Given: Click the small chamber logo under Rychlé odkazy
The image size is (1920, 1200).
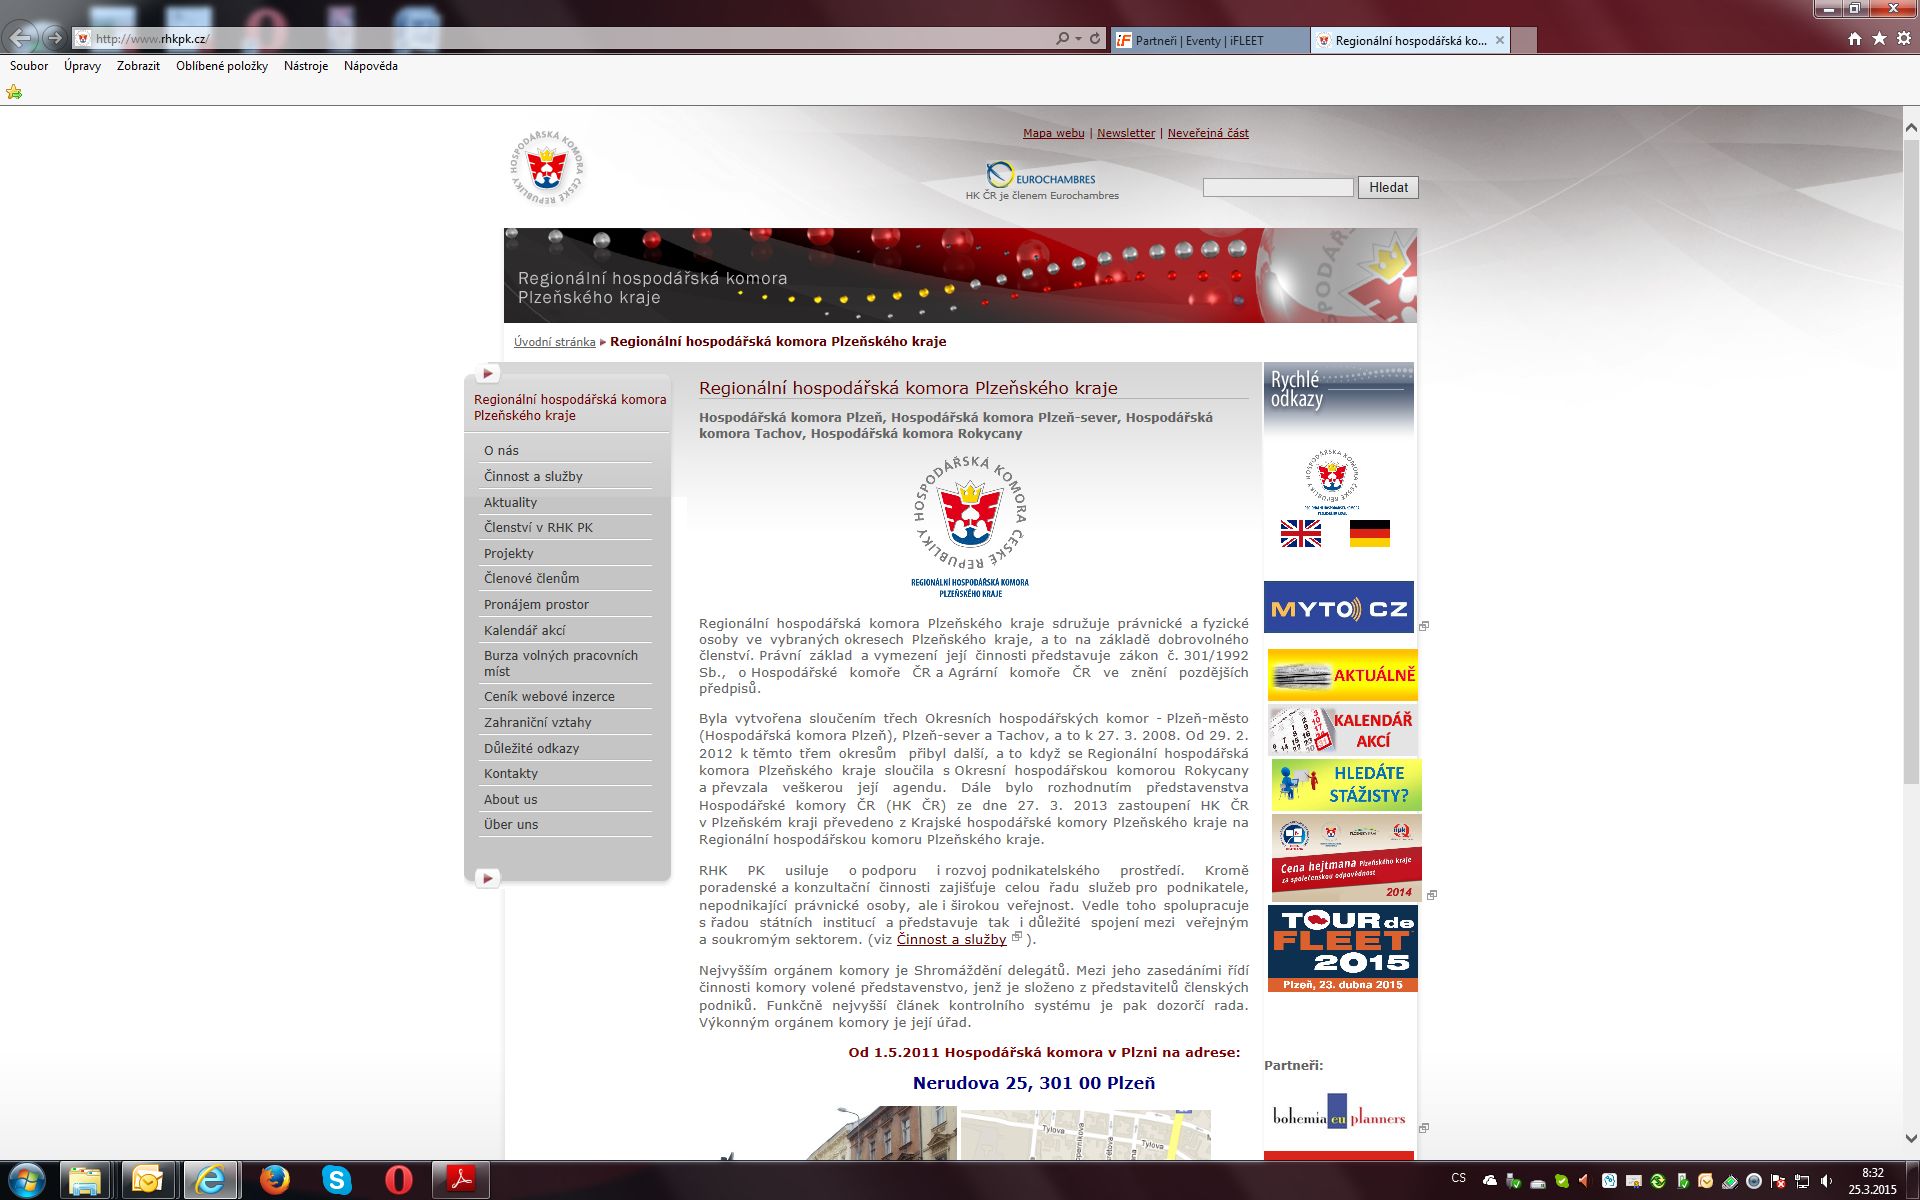Looking at the screenshot, I should [x=1331, y=480].
